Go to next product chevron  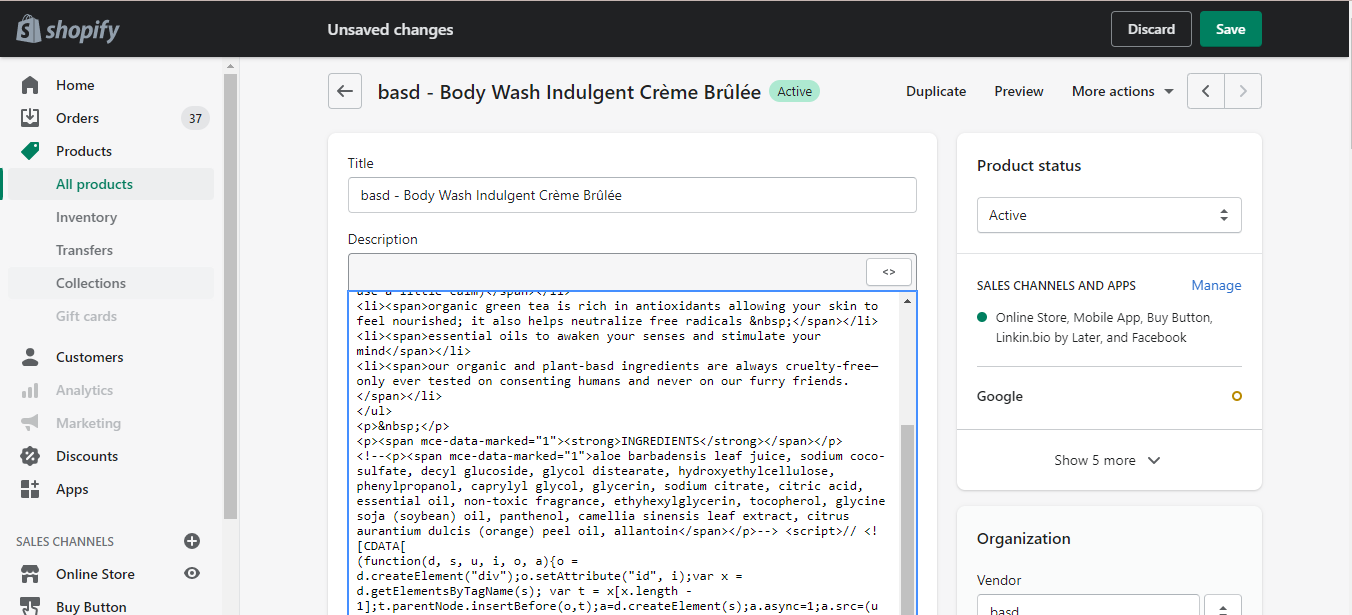(x=1243, y=91)
